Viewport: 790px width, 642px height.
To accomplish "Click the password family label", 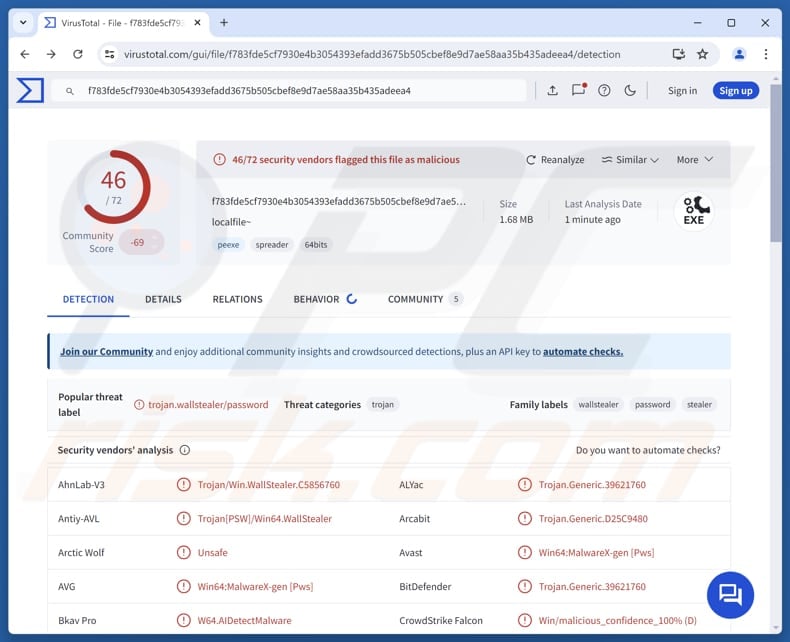I will point(652,405).
